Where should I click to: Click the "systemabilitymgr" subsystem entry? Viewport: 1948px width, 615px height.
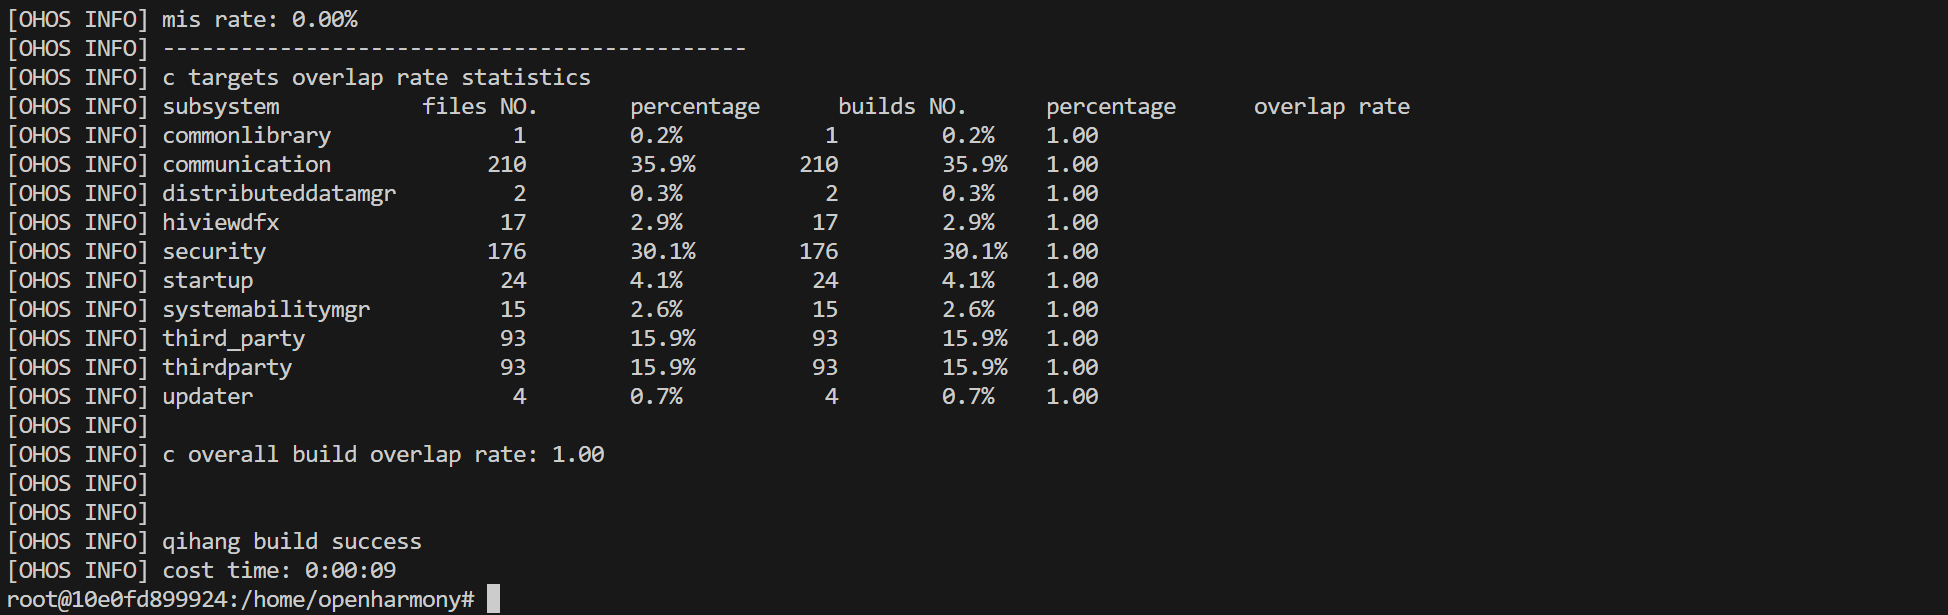pyautogui.click(x=266, y=309)
